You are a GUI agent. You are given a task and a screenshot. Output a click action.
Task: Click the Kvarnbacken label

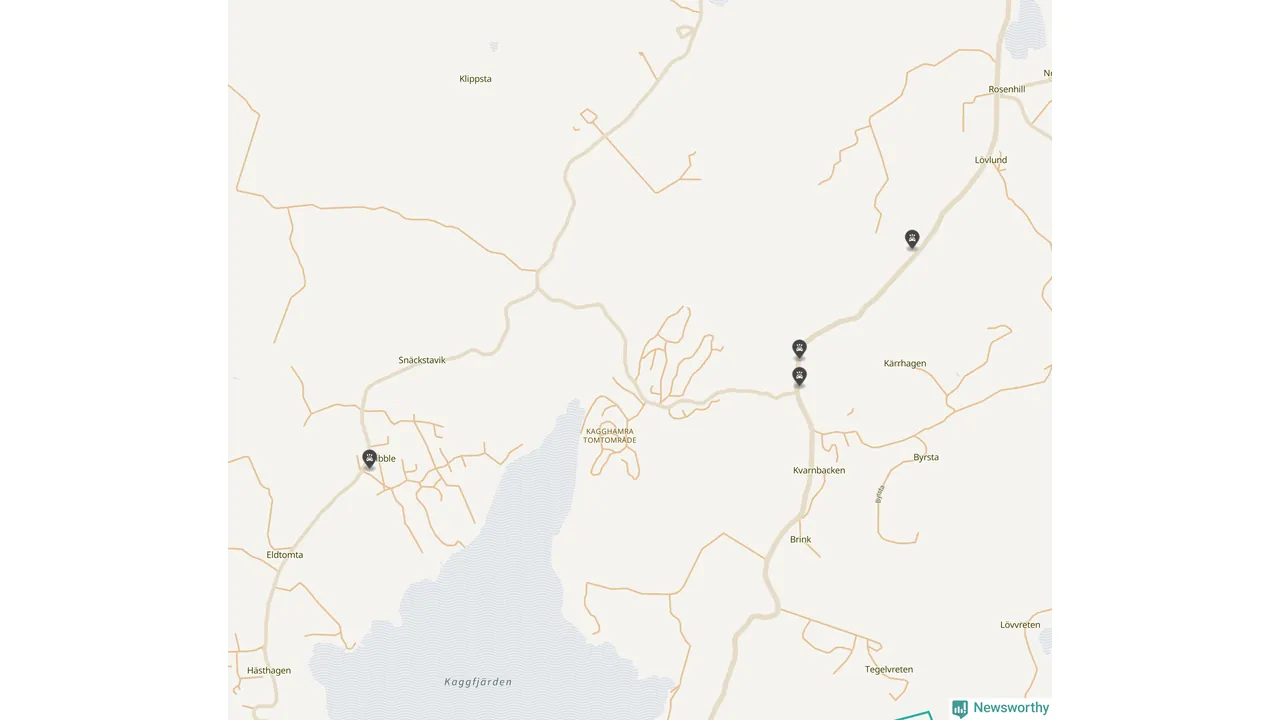(819, 470)
